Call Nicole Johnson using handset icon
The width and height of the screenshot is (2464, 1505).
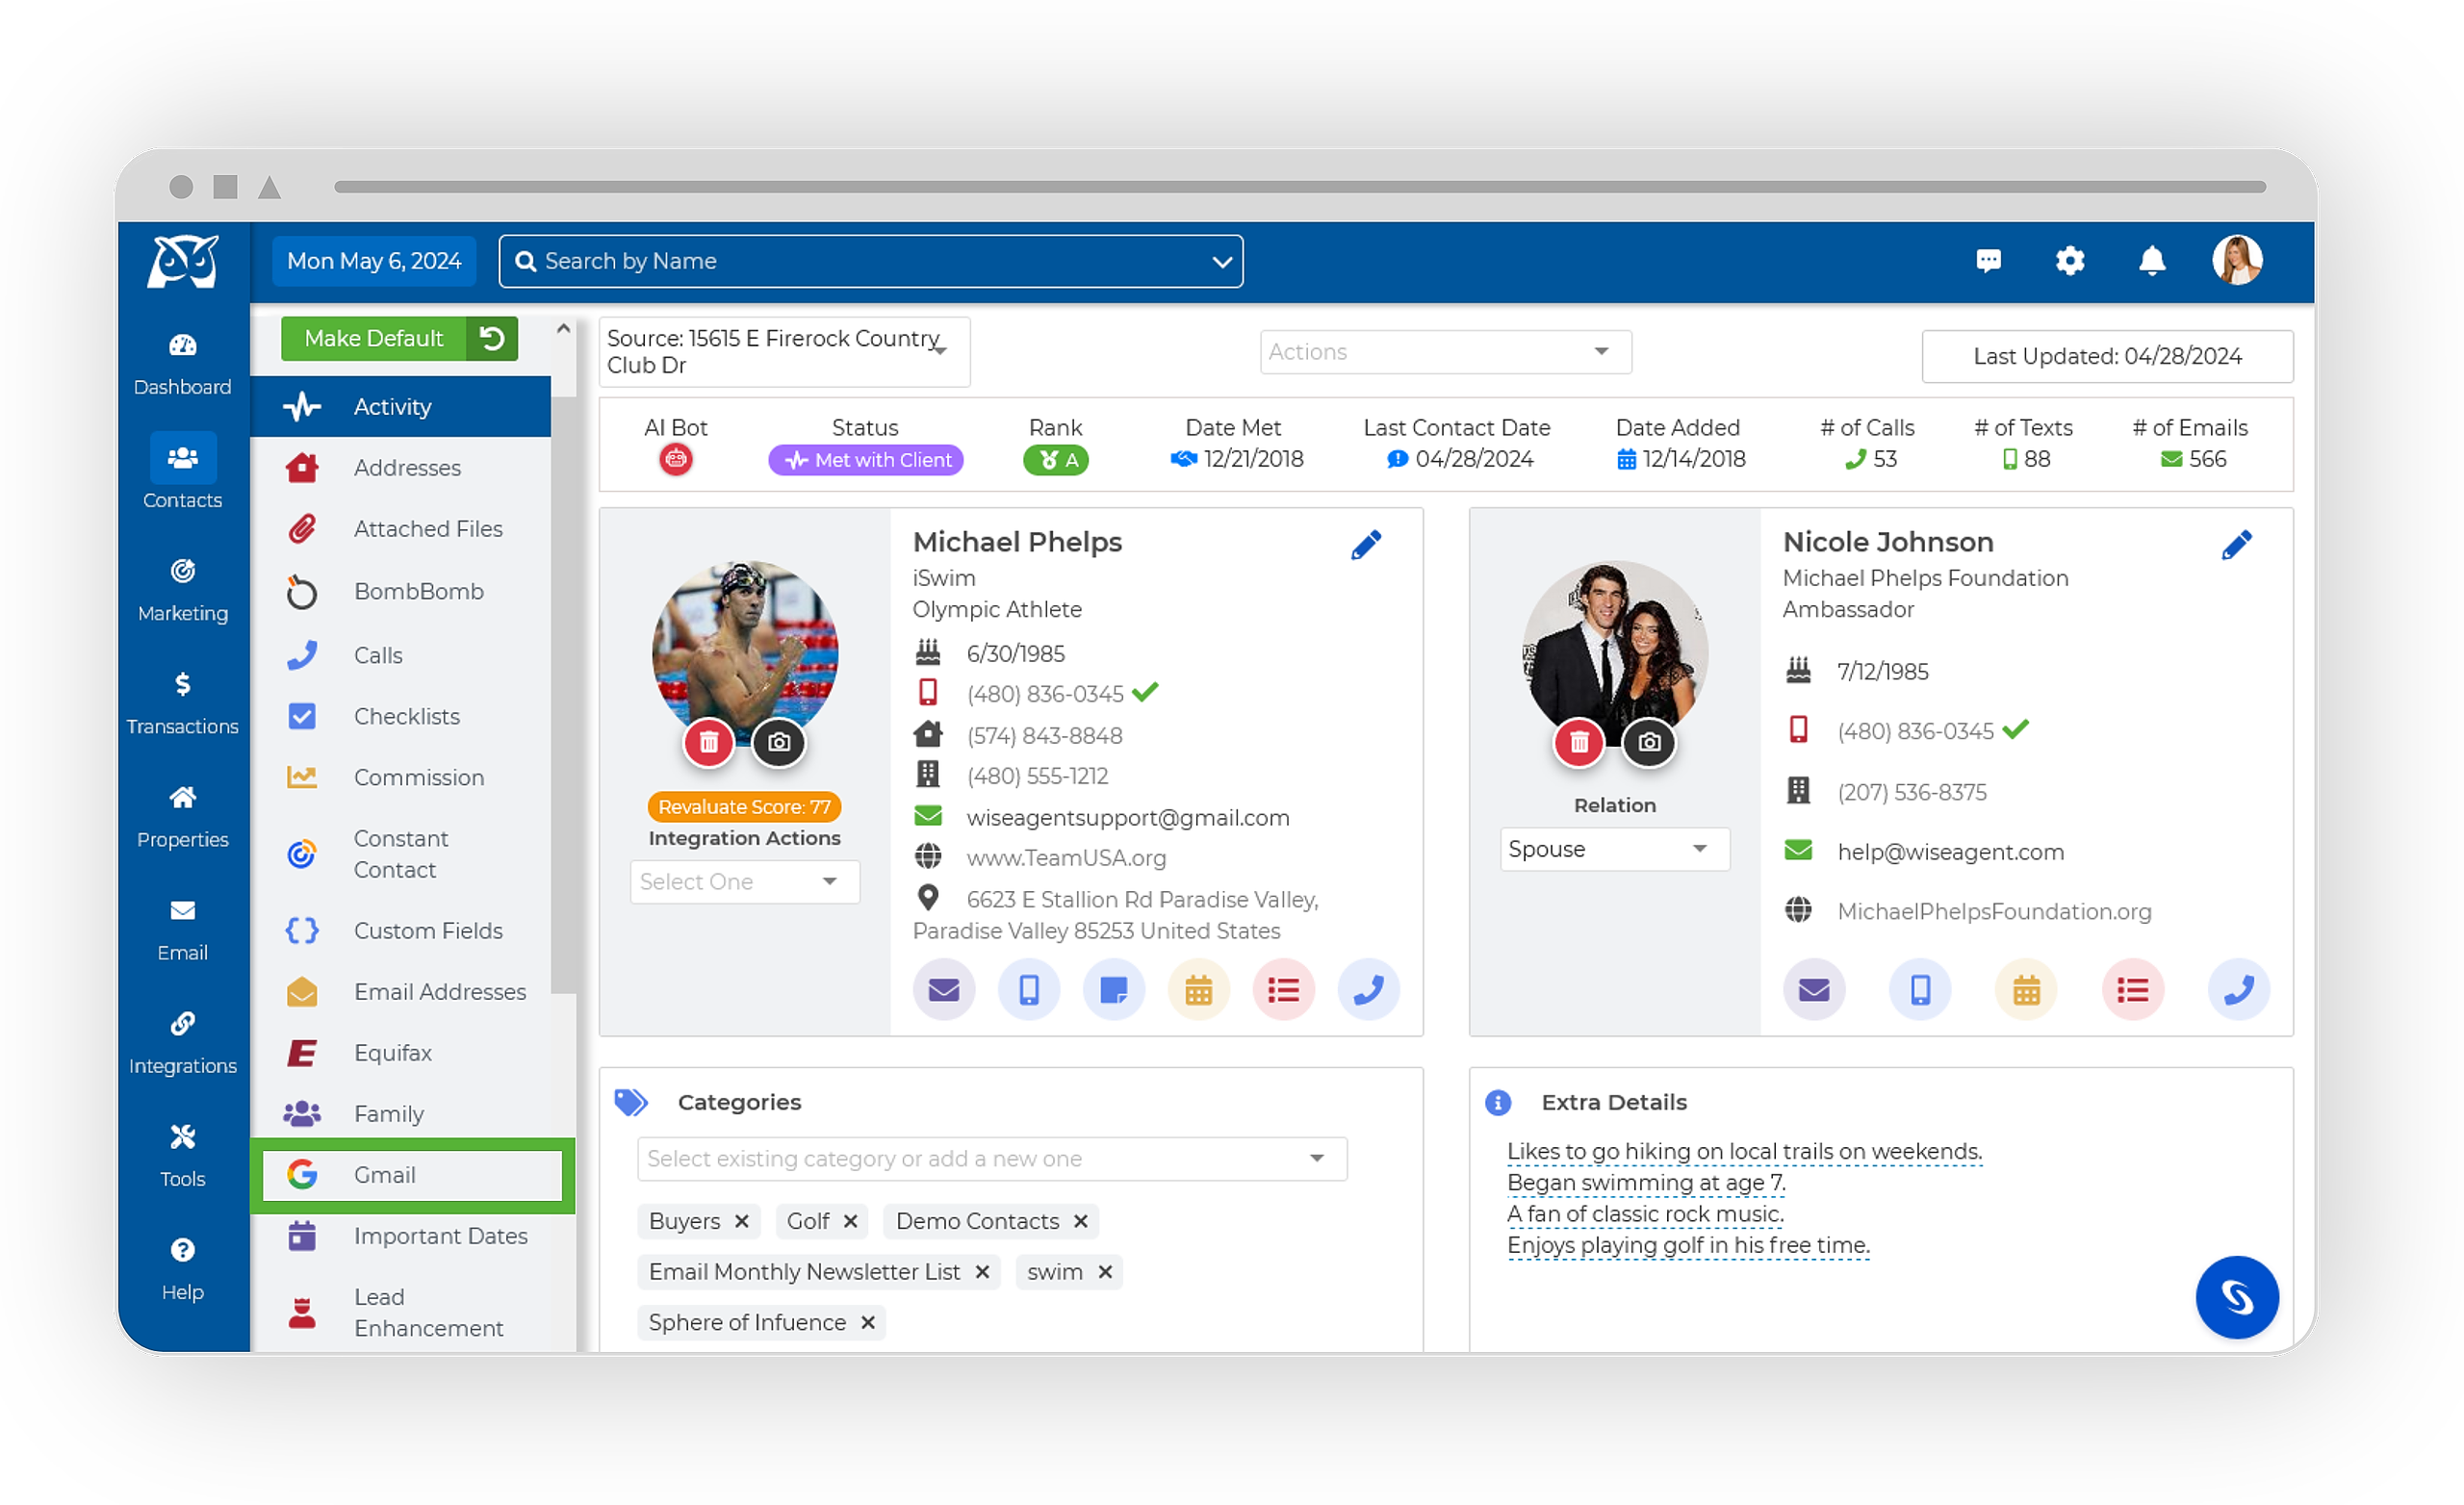tap(2239, 990)
